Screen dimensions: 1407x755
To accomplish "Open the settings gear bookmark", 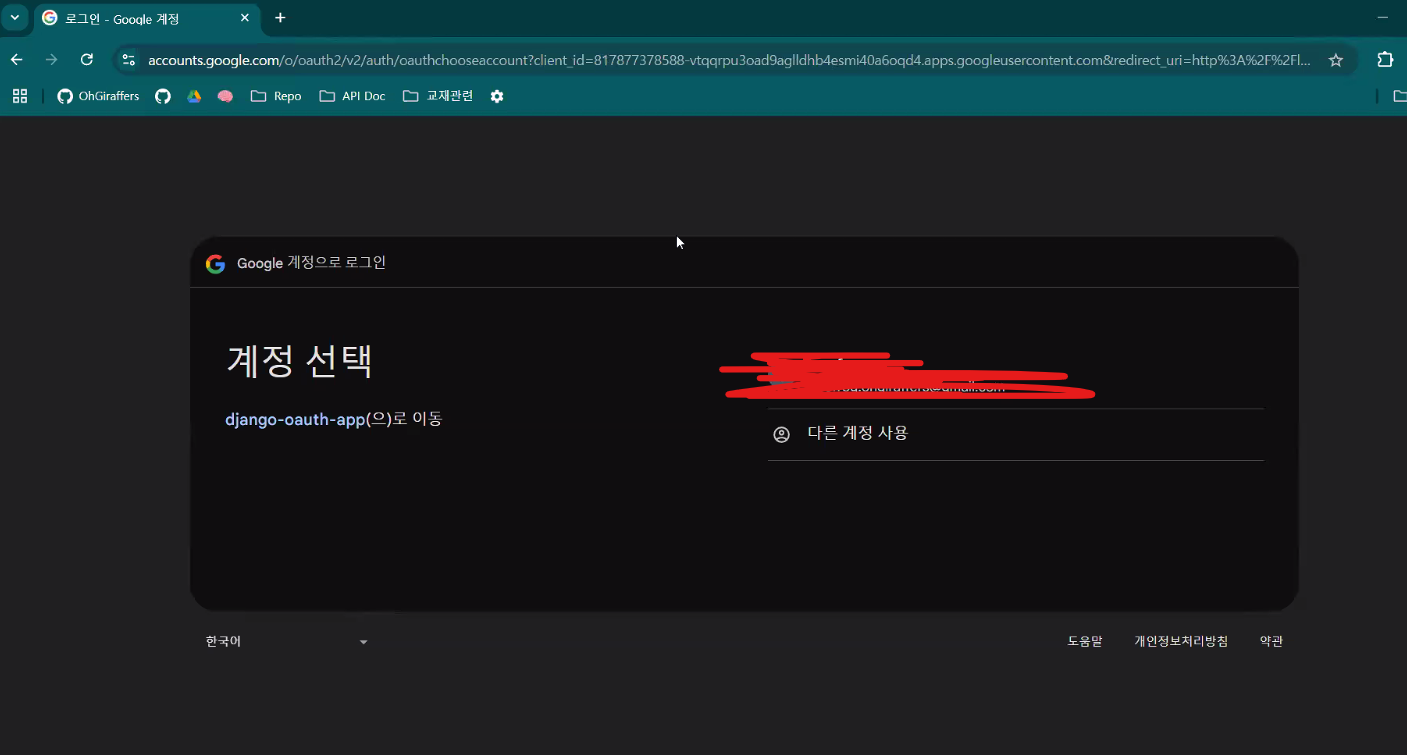I will click(x=497, y=96).
